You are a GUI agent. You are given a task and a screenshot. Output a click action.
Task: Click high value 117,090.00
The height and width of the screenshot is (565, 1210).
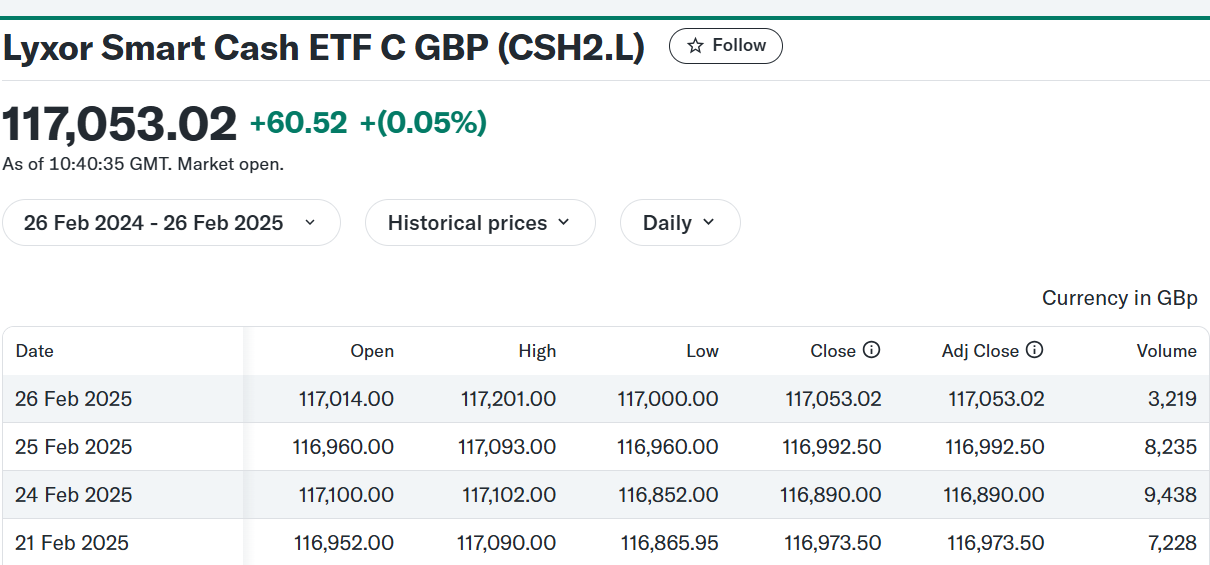coord(507,543)
